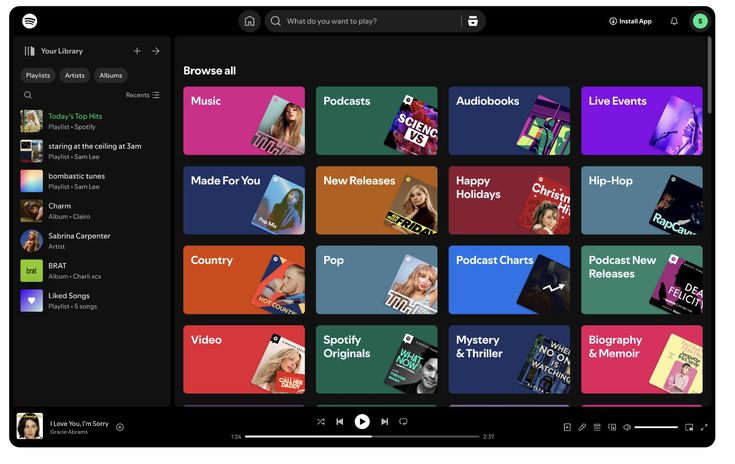The width and height of the screenshot is (735, 464).
Task: Seek within the song progress bar
Action: (x=362, y=436)
